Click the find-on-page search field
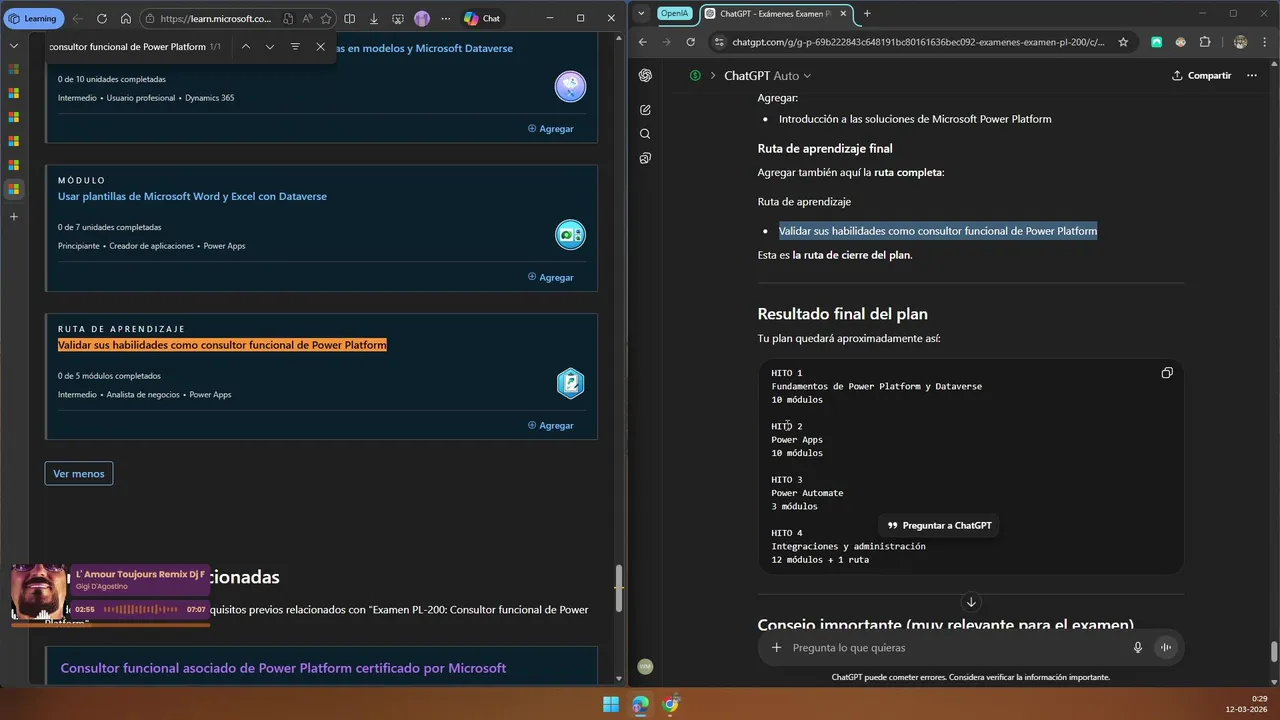The height and width of the screenshot is (720, 1280). [127, 47]
